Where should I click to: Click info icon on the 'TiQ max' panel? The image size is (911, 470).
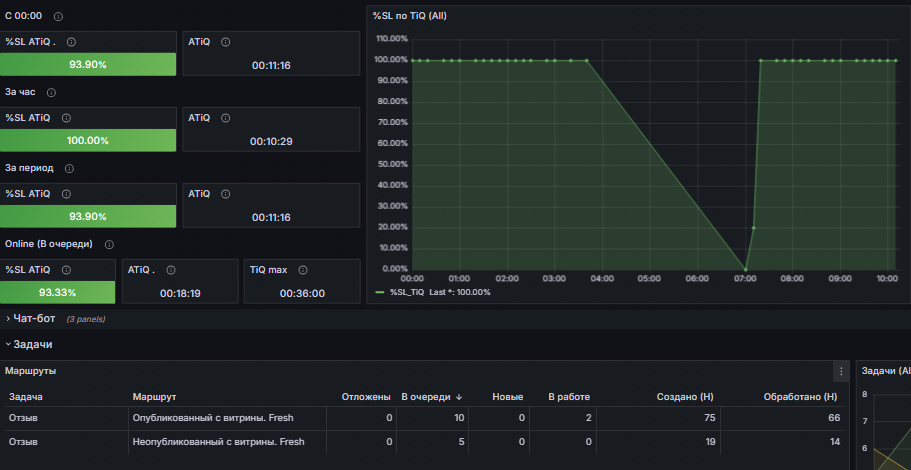click(x=300, y=269)
